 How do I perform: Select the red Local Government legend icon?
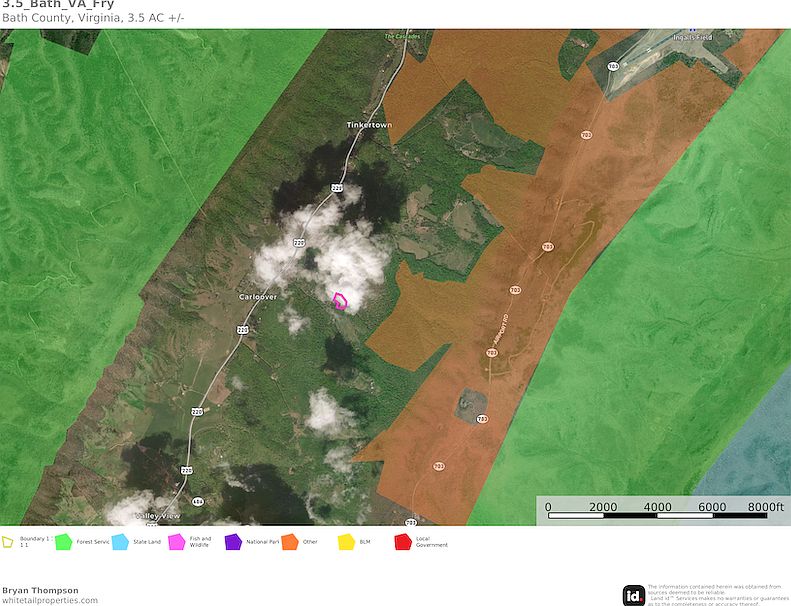(403, 542)
